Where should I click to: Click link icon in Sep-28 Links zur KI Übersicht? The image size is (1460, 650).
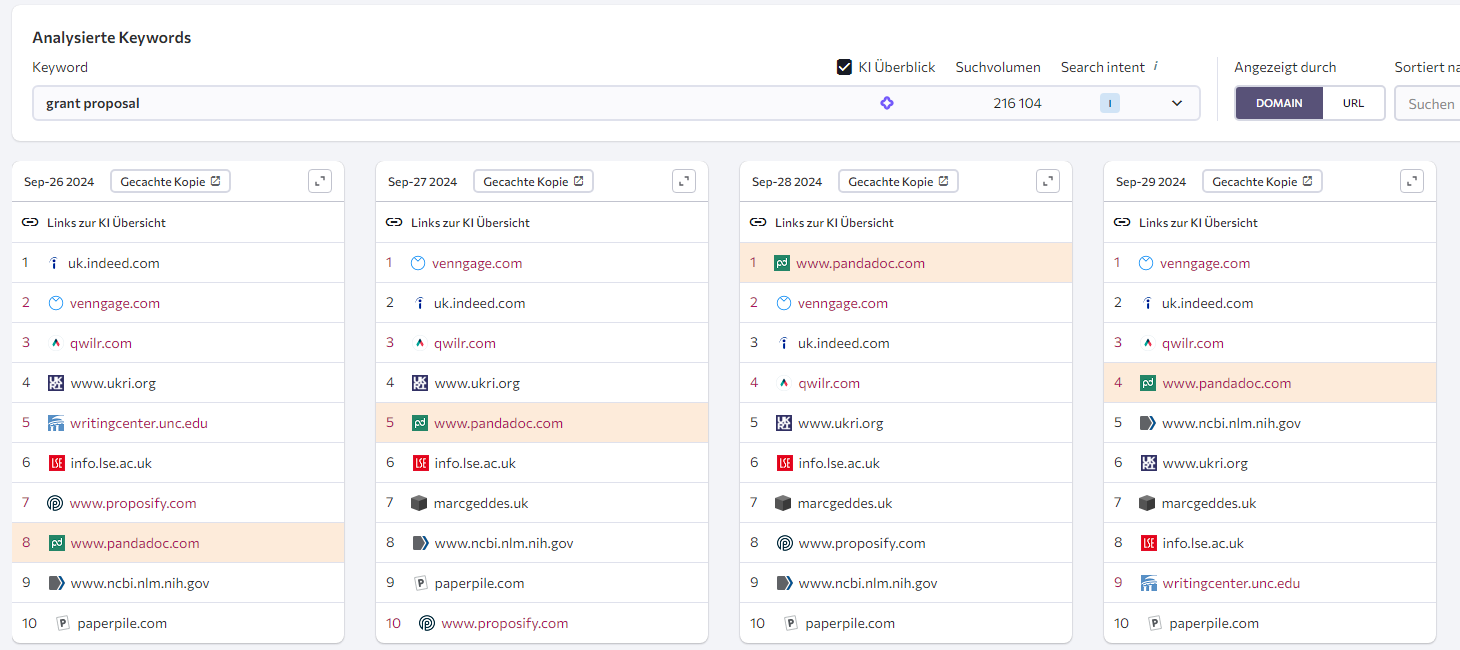pos(758,222)
